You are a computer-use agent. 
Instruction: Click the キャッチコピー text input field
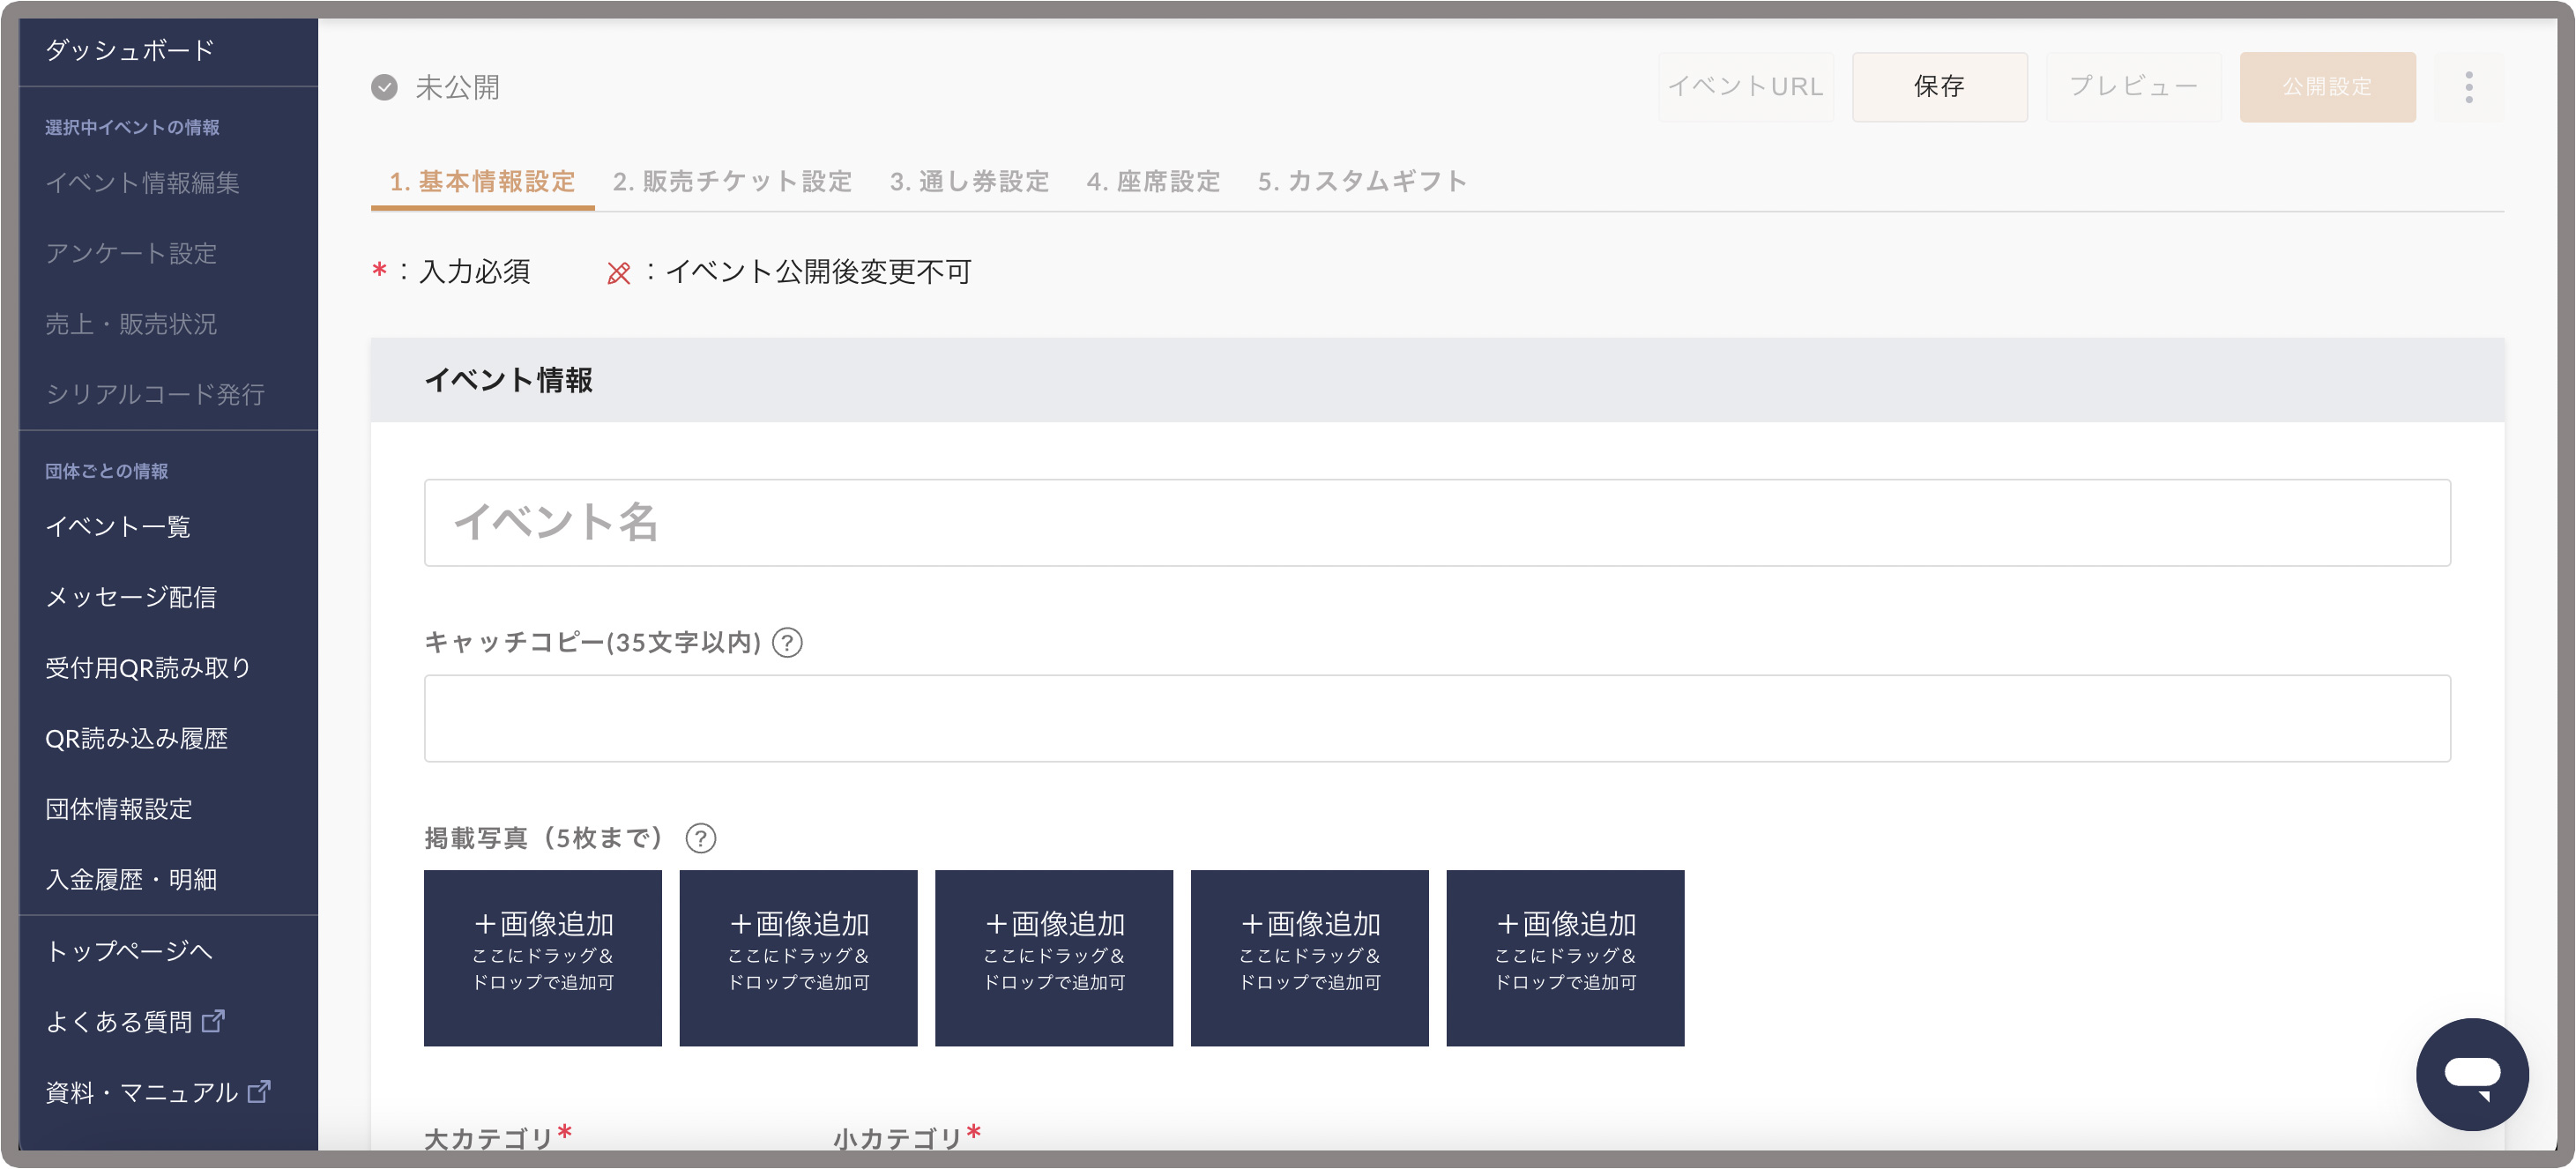(1437, 718)
